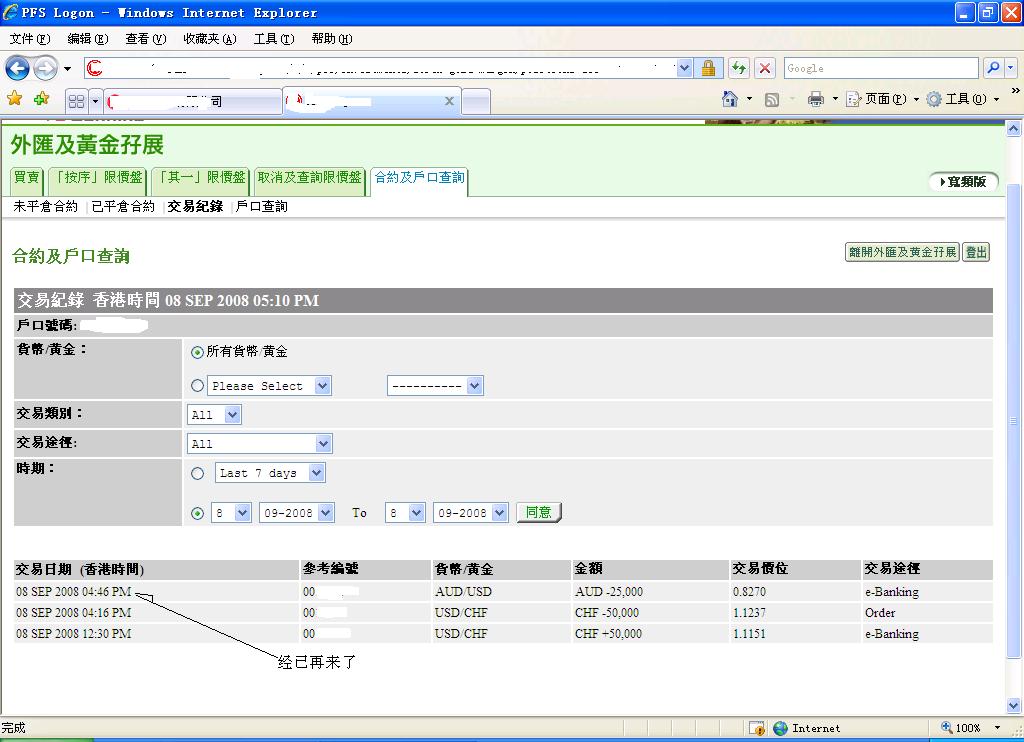The image size is (1024, 742).
Task: View the security lock icon
Action: (708, 68)
